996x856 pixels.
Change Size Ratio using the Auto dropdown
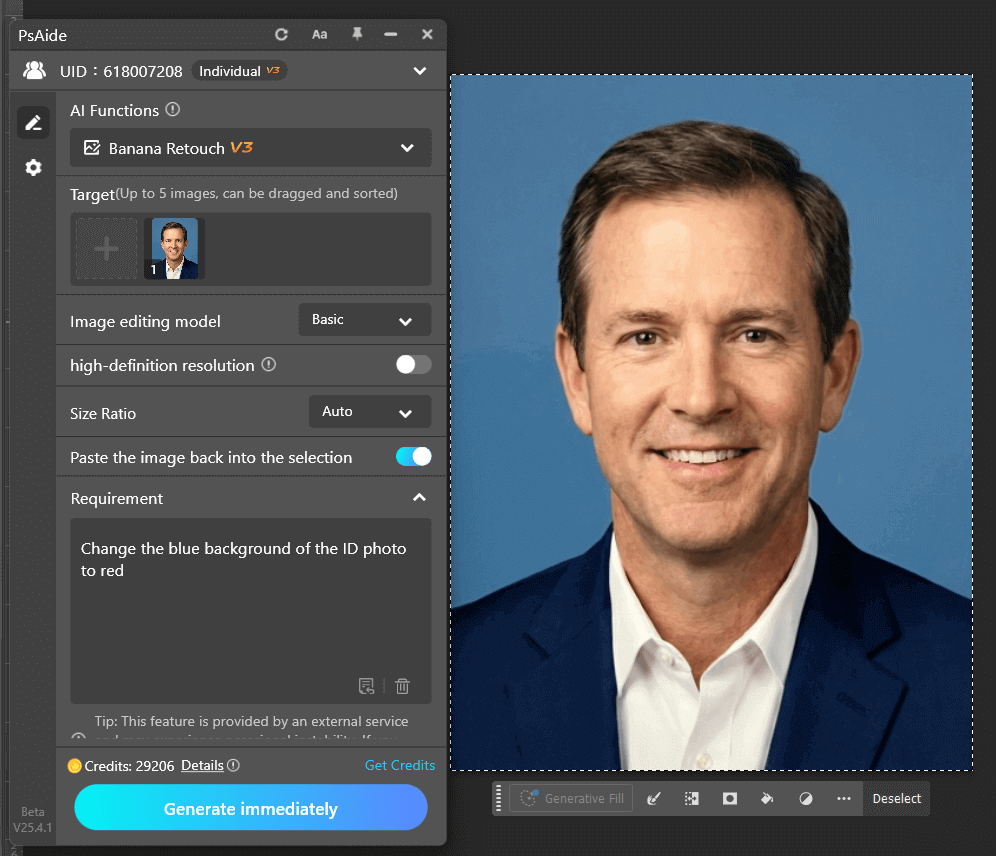370,411
